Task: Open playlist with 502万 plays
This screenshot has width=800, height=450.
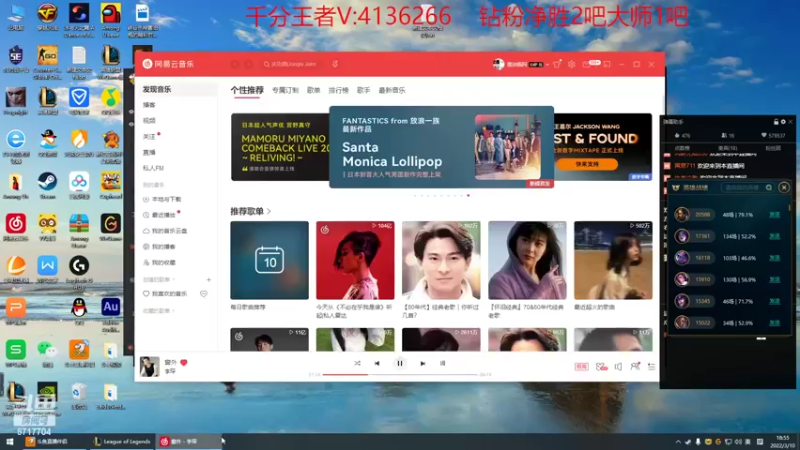Action: pyautogui.click(x=613, y=260)
